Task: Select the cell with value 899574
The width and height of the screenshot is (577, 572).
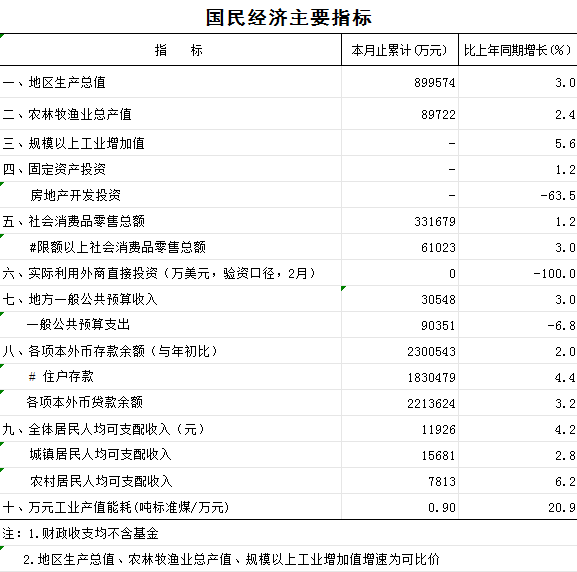Action: [x=400, y=82]
